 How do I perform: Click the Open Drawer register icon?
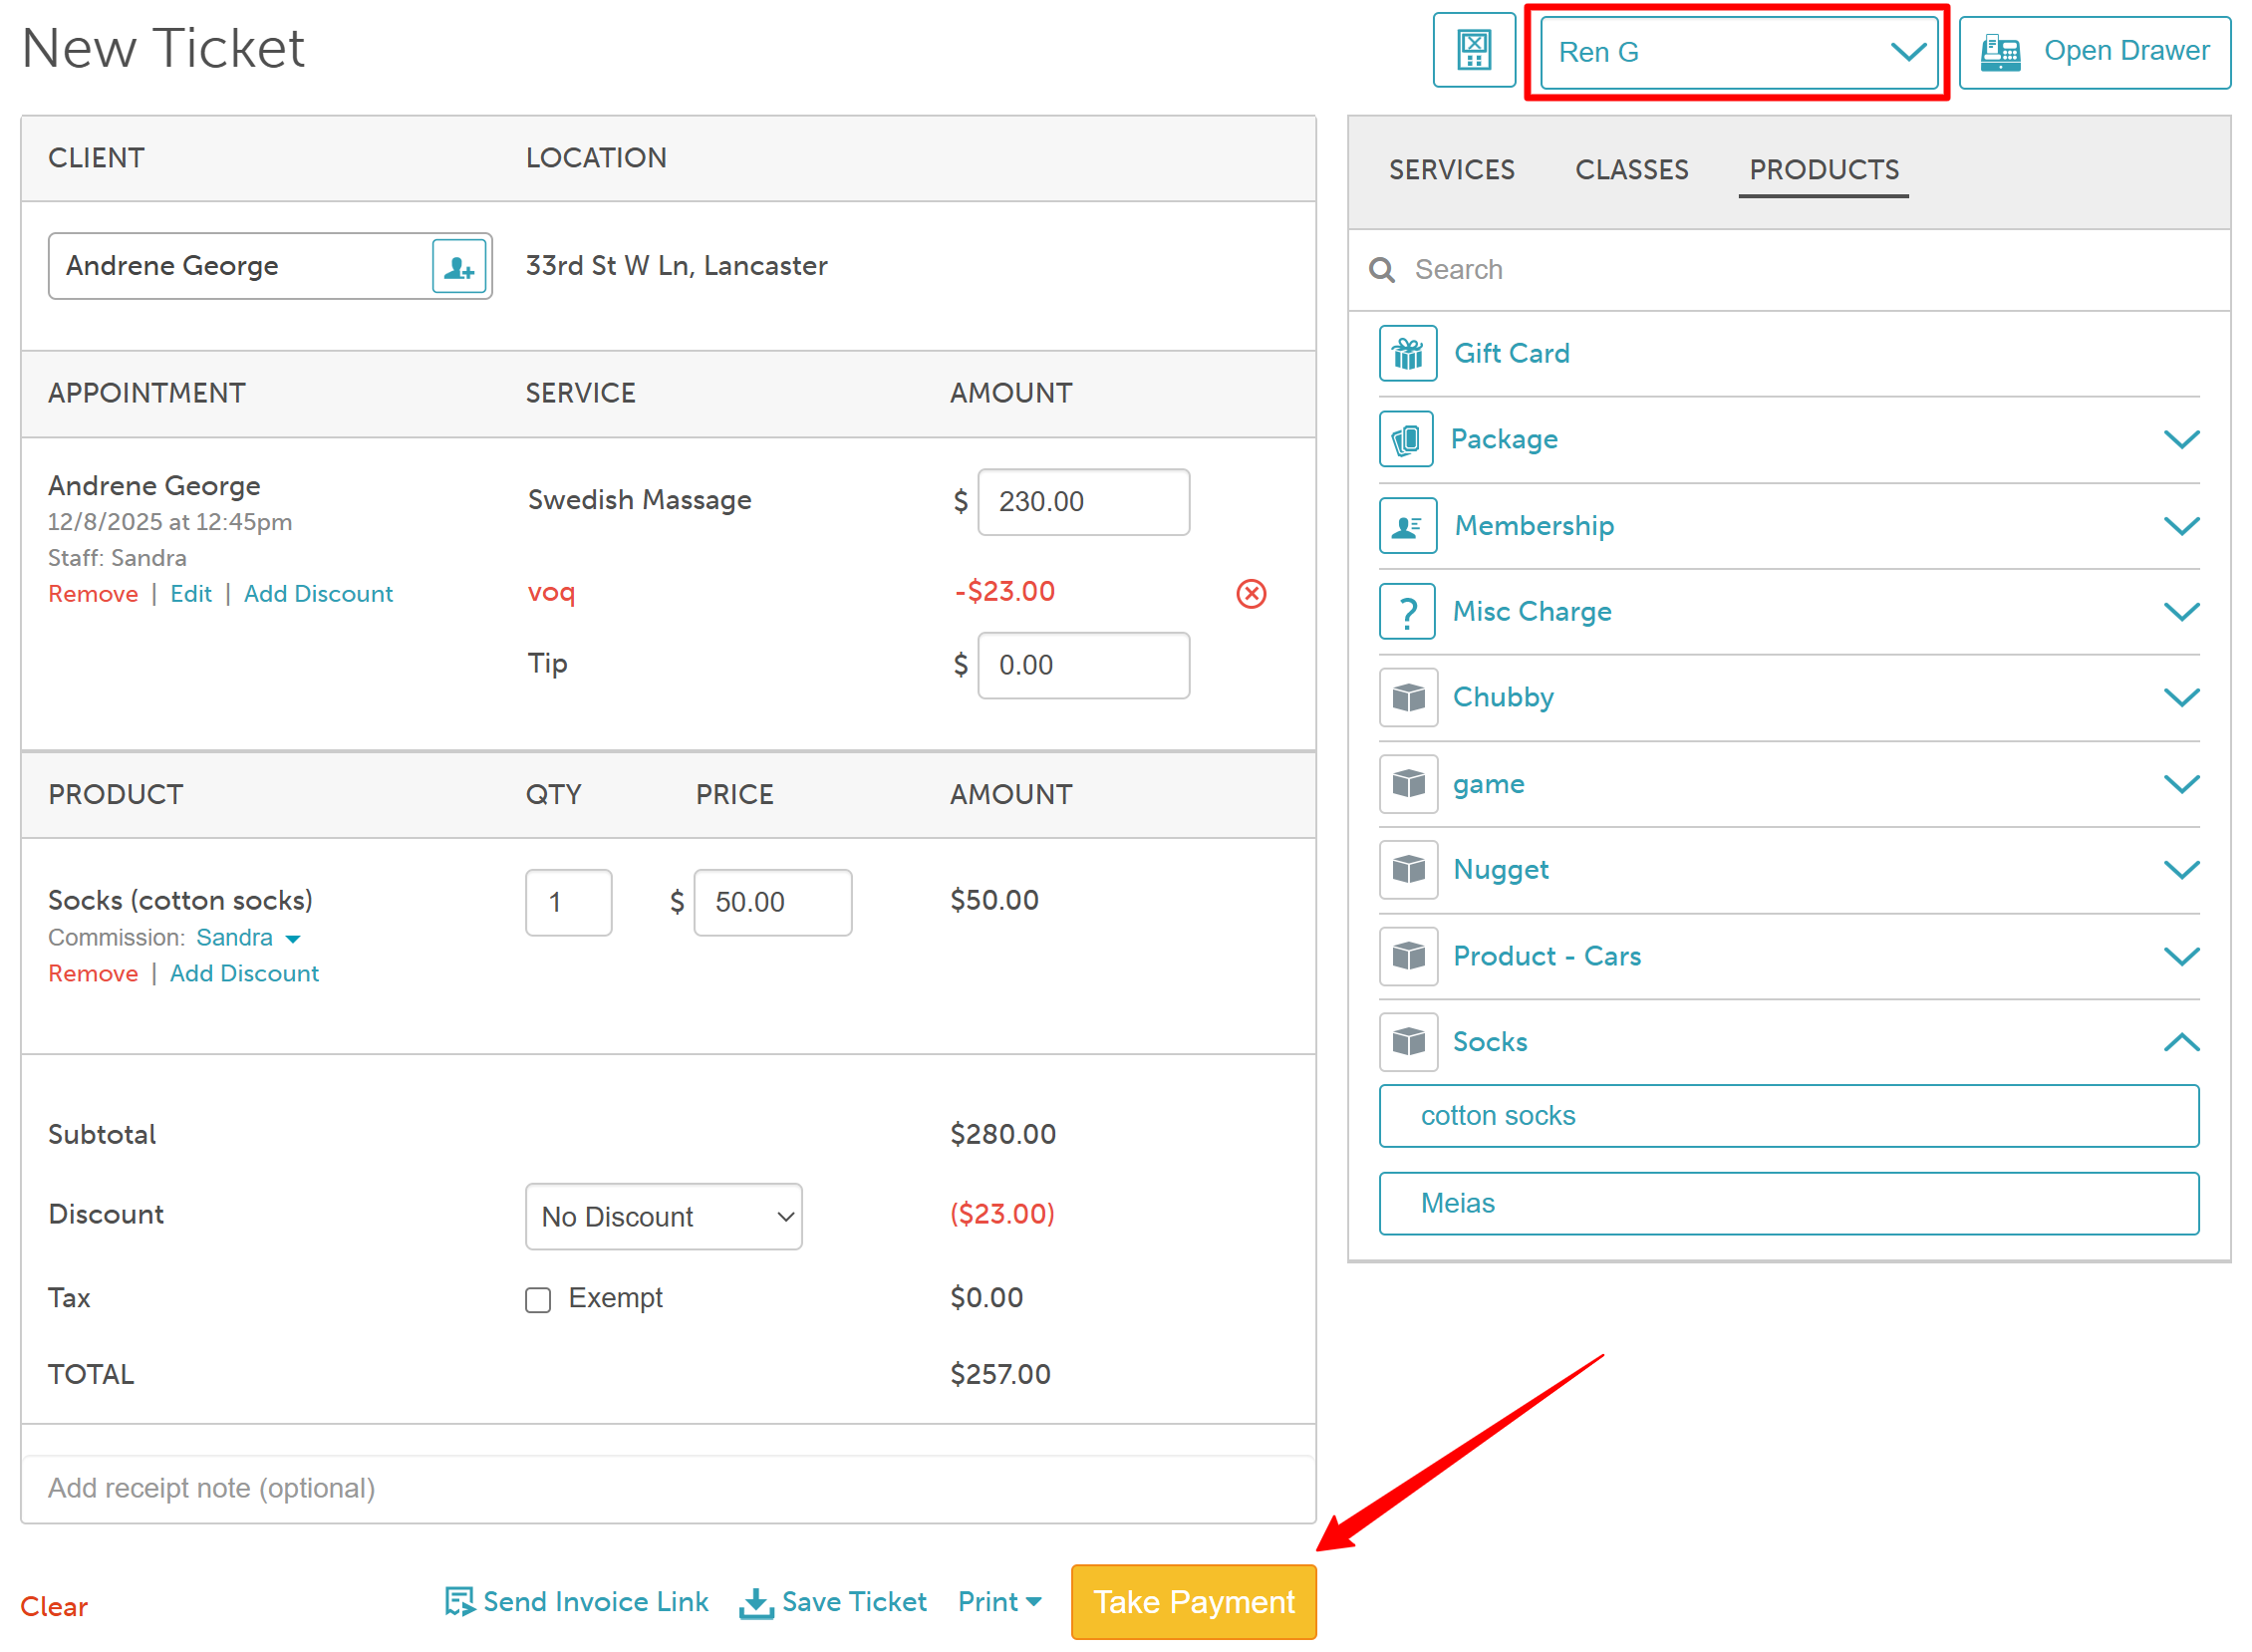(x=2001, y=52)
